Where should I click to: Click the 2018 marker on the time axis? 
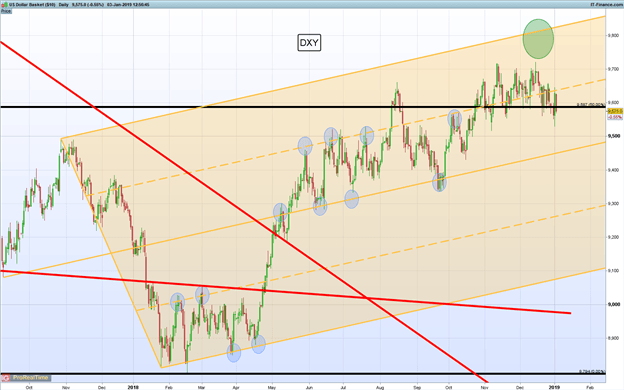pyautogui.click(x=133, y=387)
